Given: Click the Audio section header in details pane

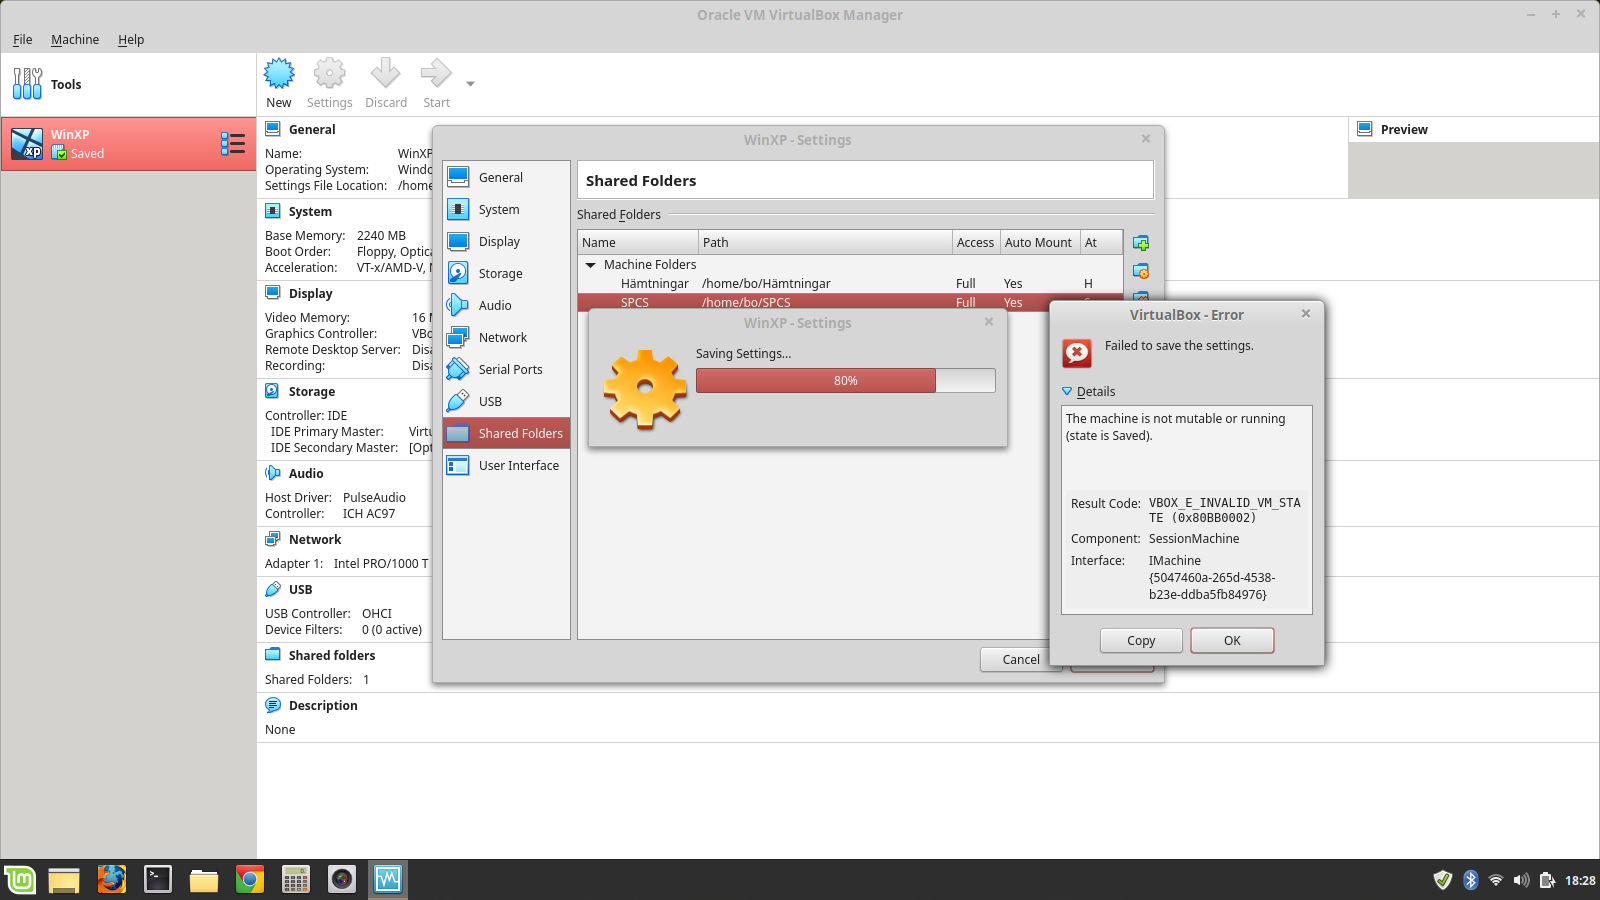Looking at the screenshot, I should (306, 474).
